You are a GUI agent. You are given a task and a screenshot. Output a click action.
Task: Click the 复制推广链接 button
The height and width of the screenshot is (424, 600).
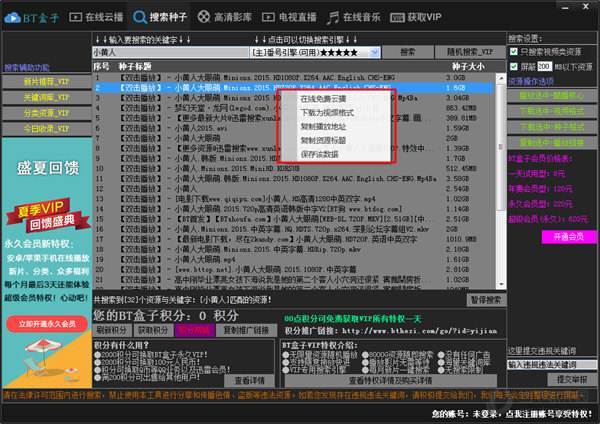[x=246, y=330]
